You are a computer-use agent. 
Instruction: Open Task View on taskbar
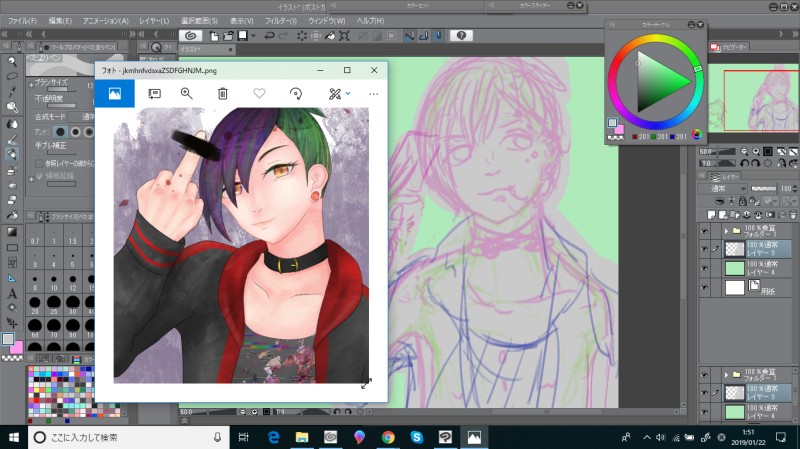click(244, 437)
